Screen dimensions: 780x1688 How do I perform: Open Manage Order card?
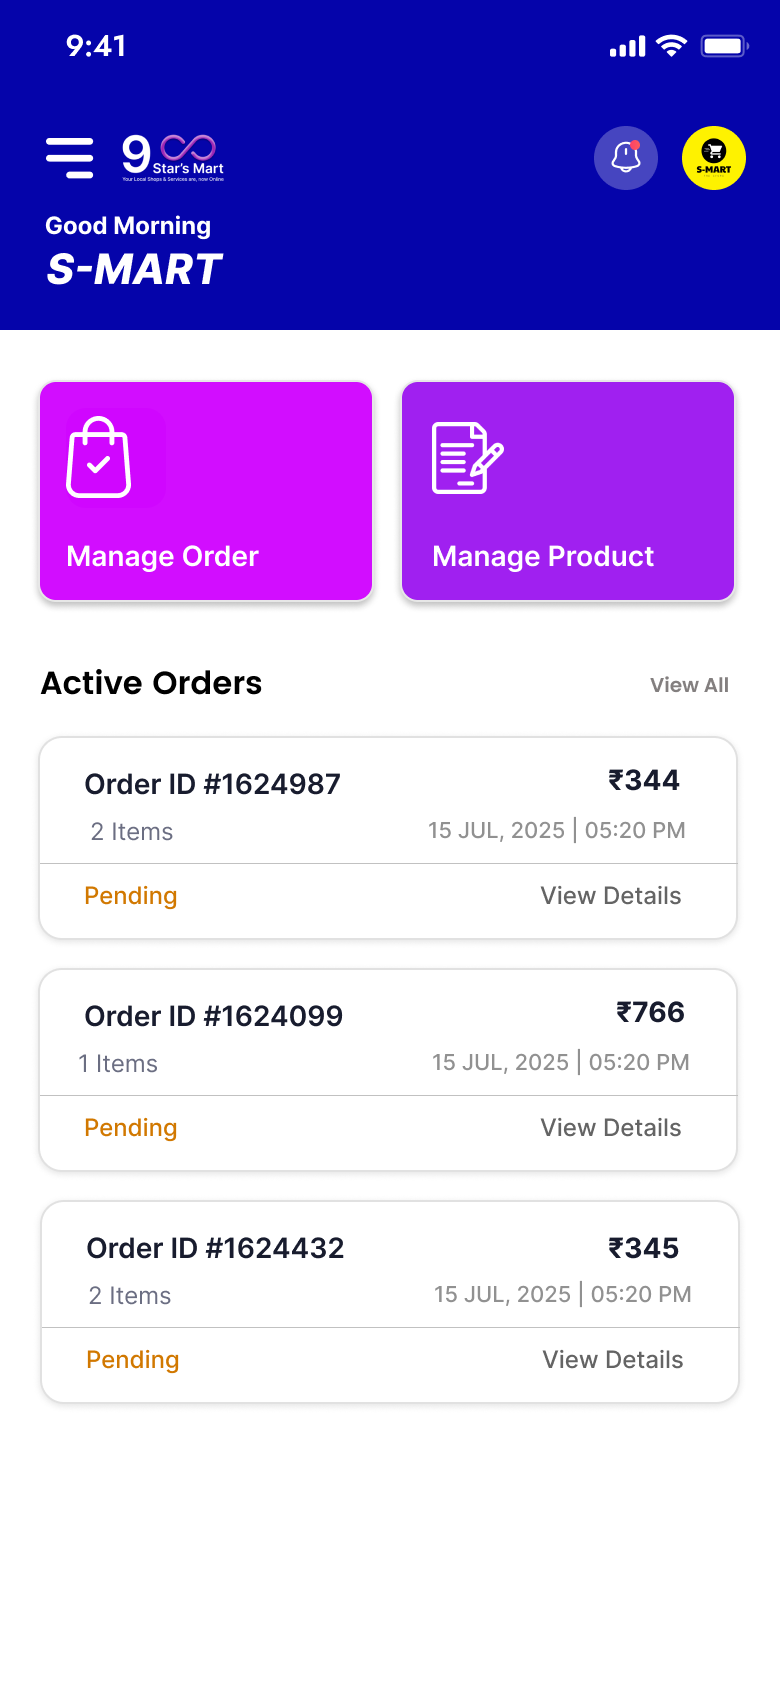pyautogui.click(x=206, y=491)
